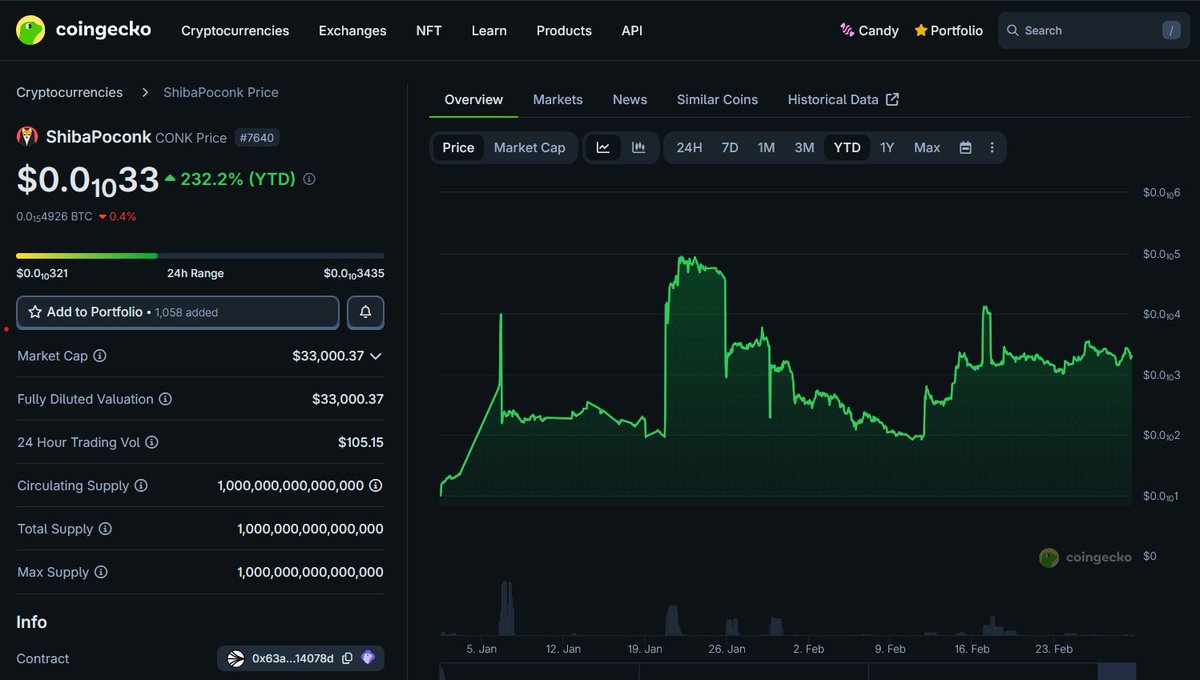Click the bell price alert button
Screen dimensions: 1200x680
[365, 312]
